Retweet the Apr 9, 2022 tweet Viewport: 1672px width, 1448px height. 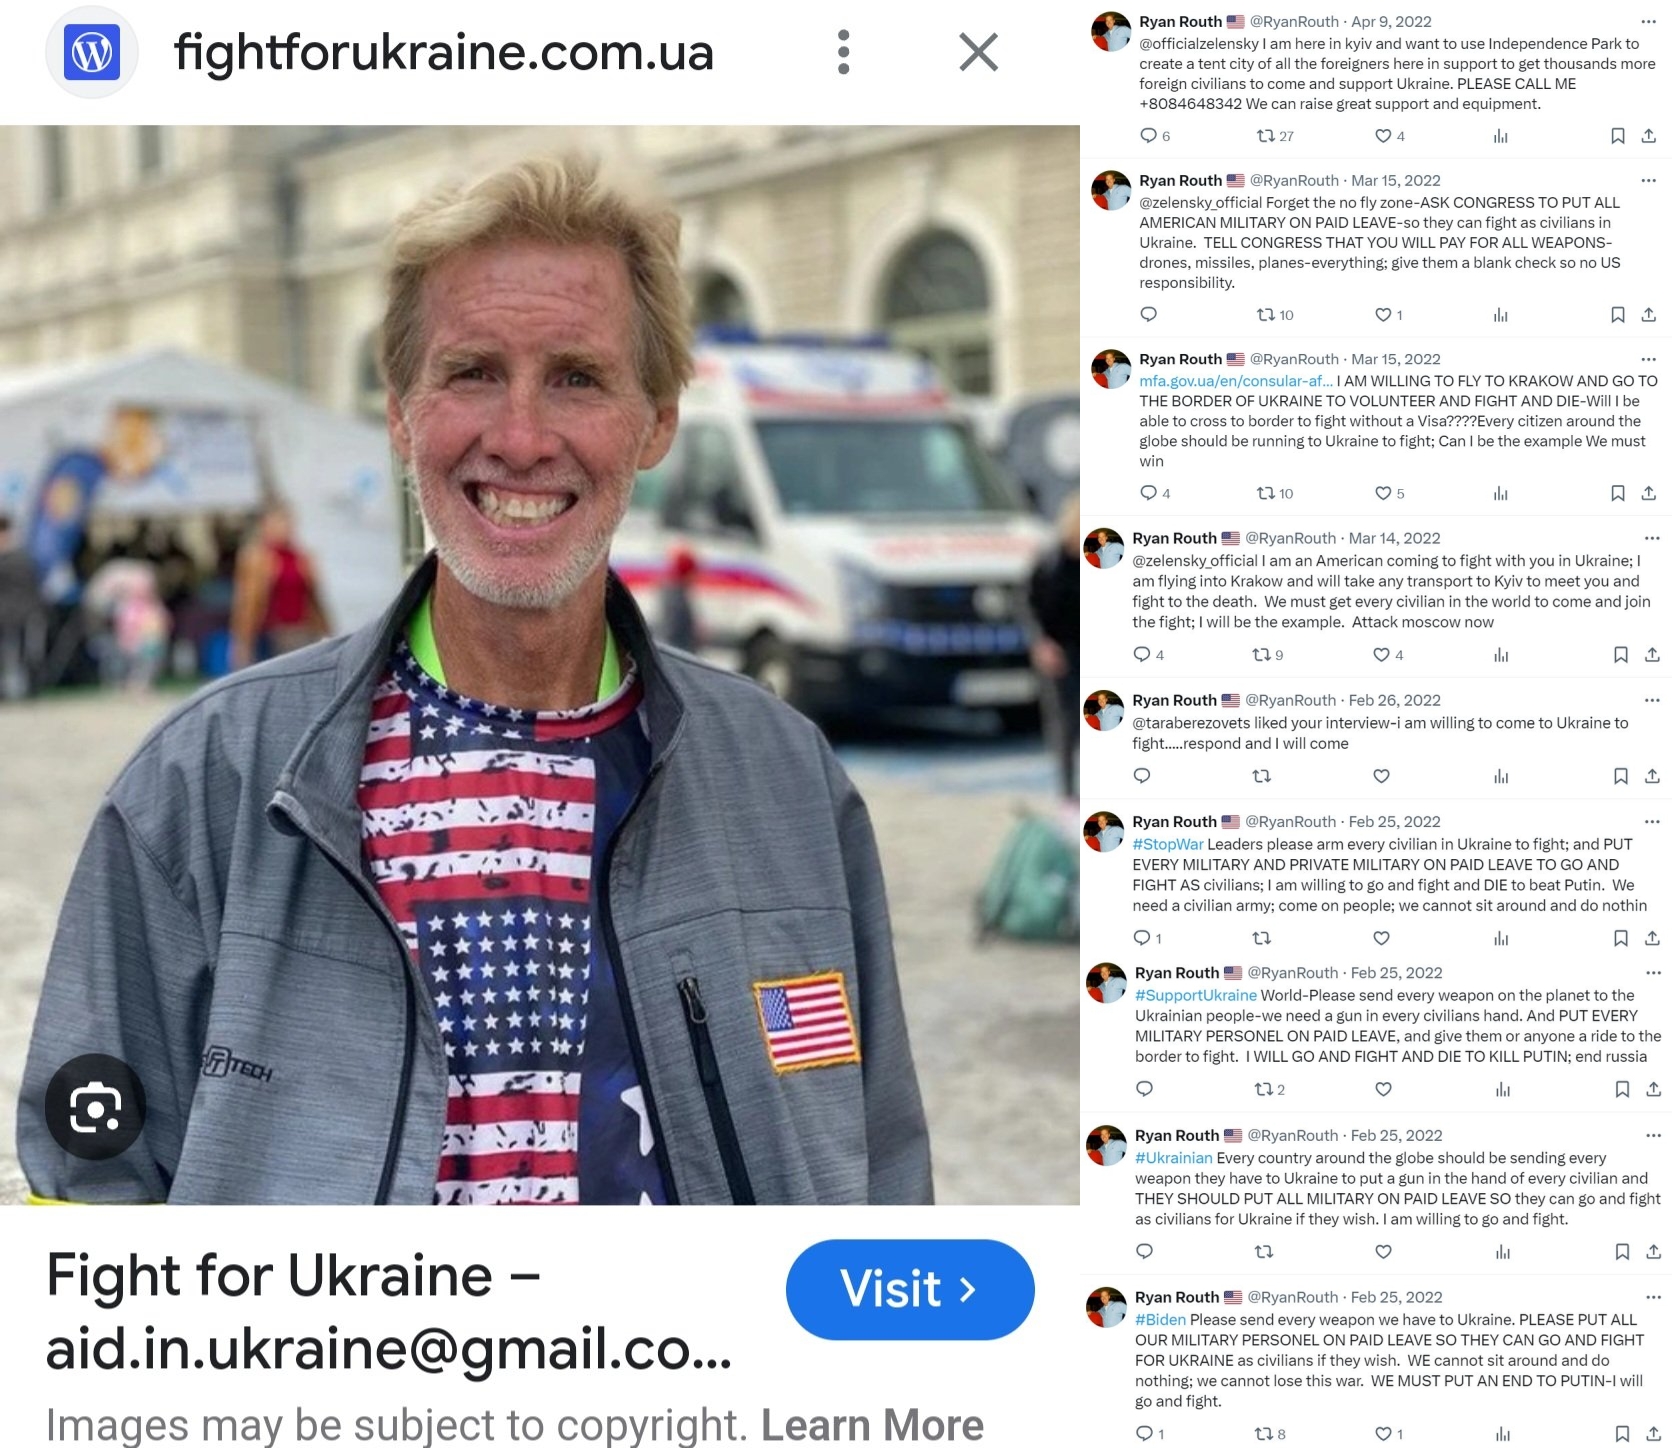coord(1266,136)
